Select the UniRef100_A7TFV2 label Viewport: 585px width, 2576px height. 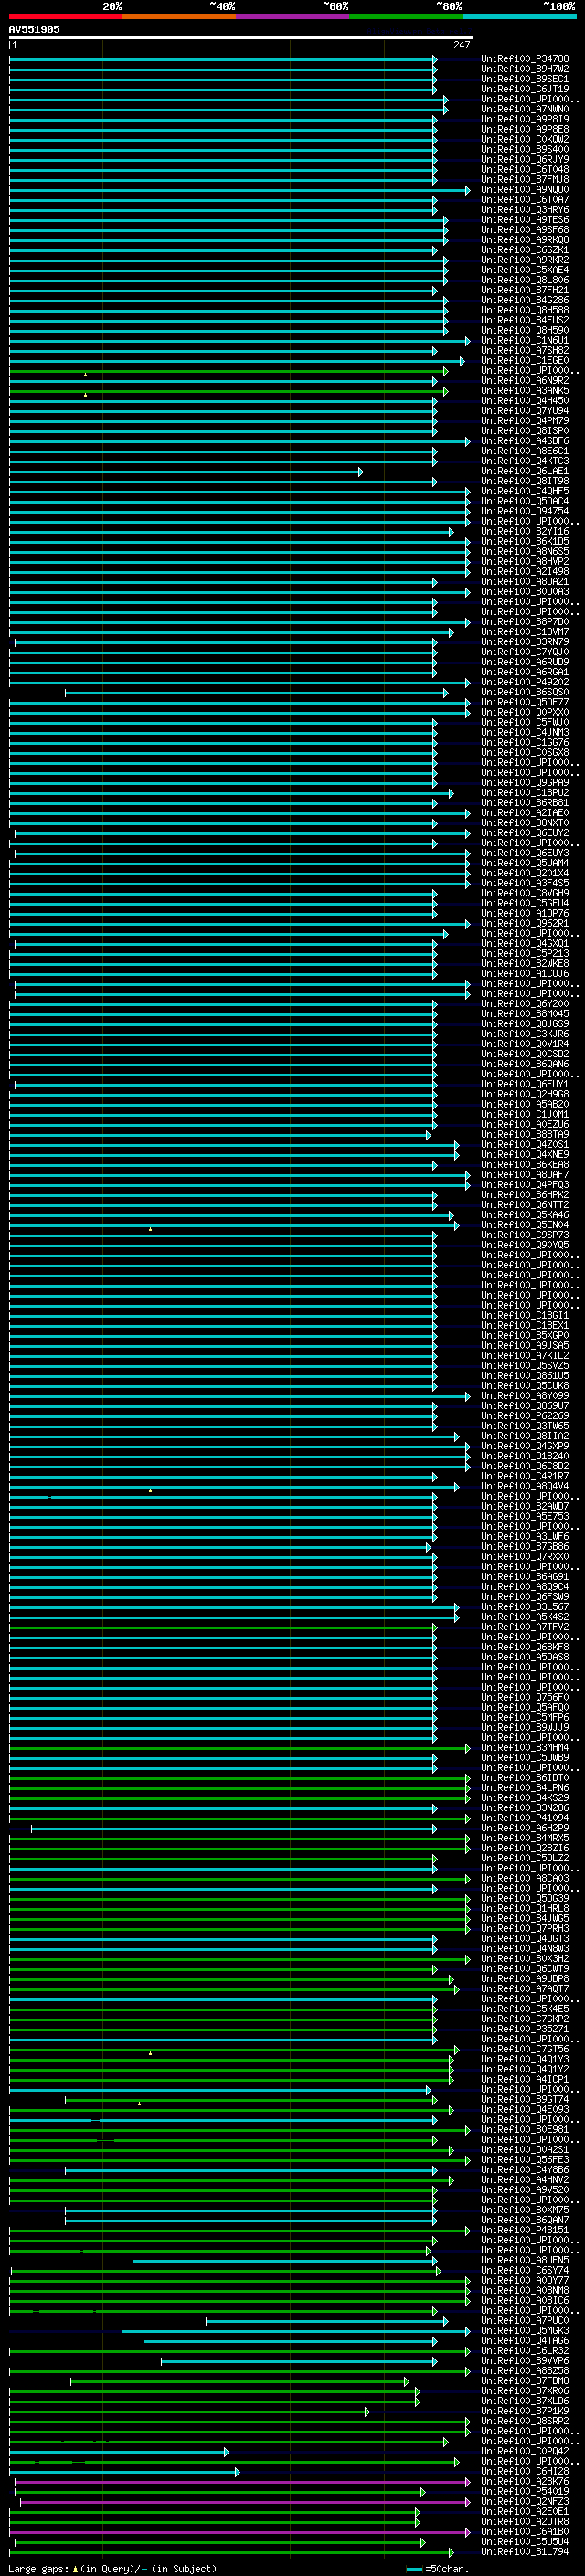525,1627
